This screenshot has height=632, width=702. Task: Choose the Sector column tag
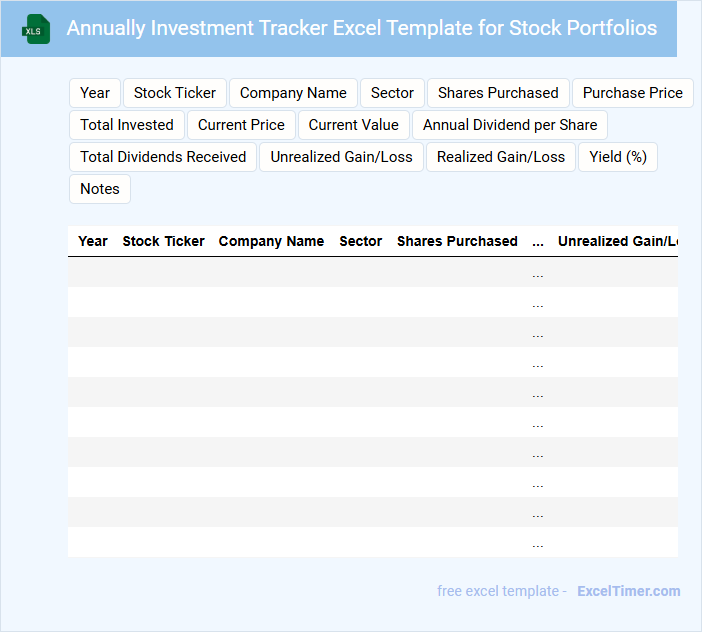coord(392,93)
